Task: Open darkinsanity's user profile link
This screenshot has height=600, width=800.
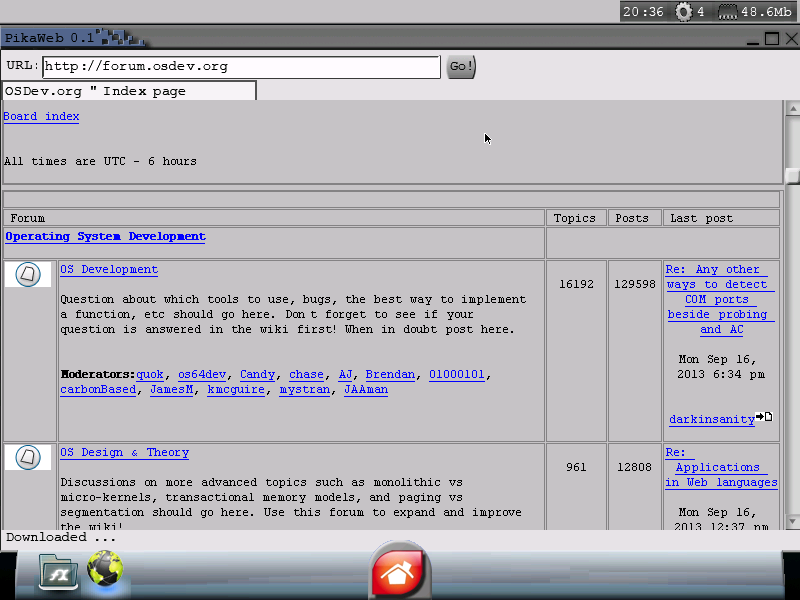Action: pyautogui.click(x=712, y=419)
